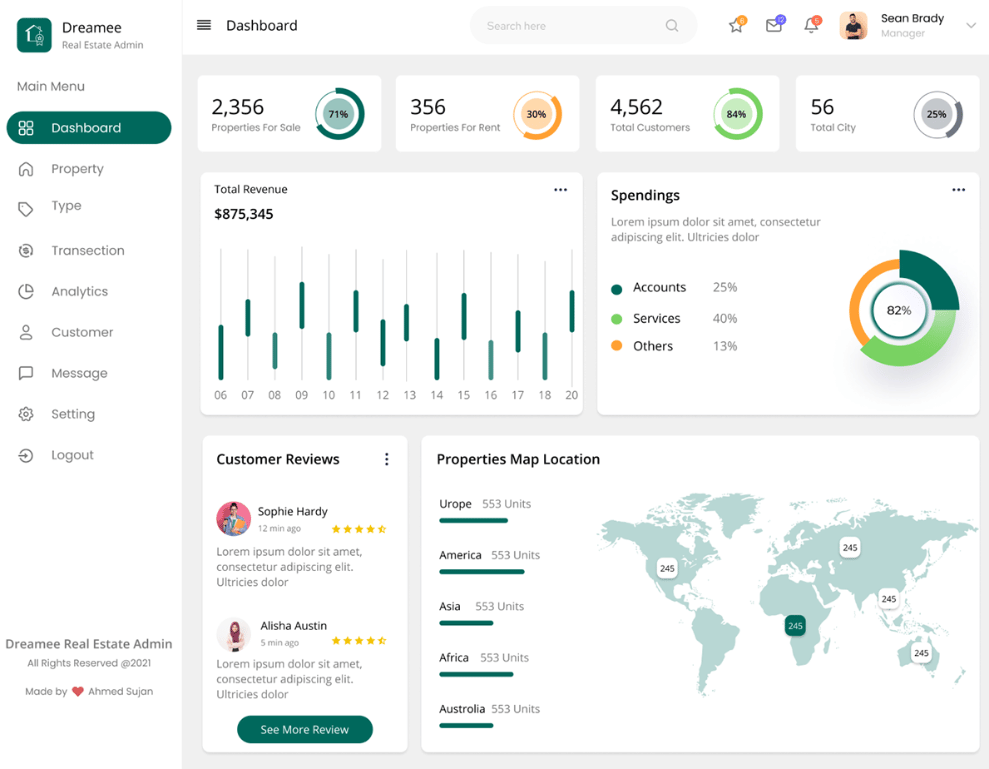Click Sophie Hardy's star rating
This screenshot has width=989, height=769.
pyautogui.click(x=359, y=529)
